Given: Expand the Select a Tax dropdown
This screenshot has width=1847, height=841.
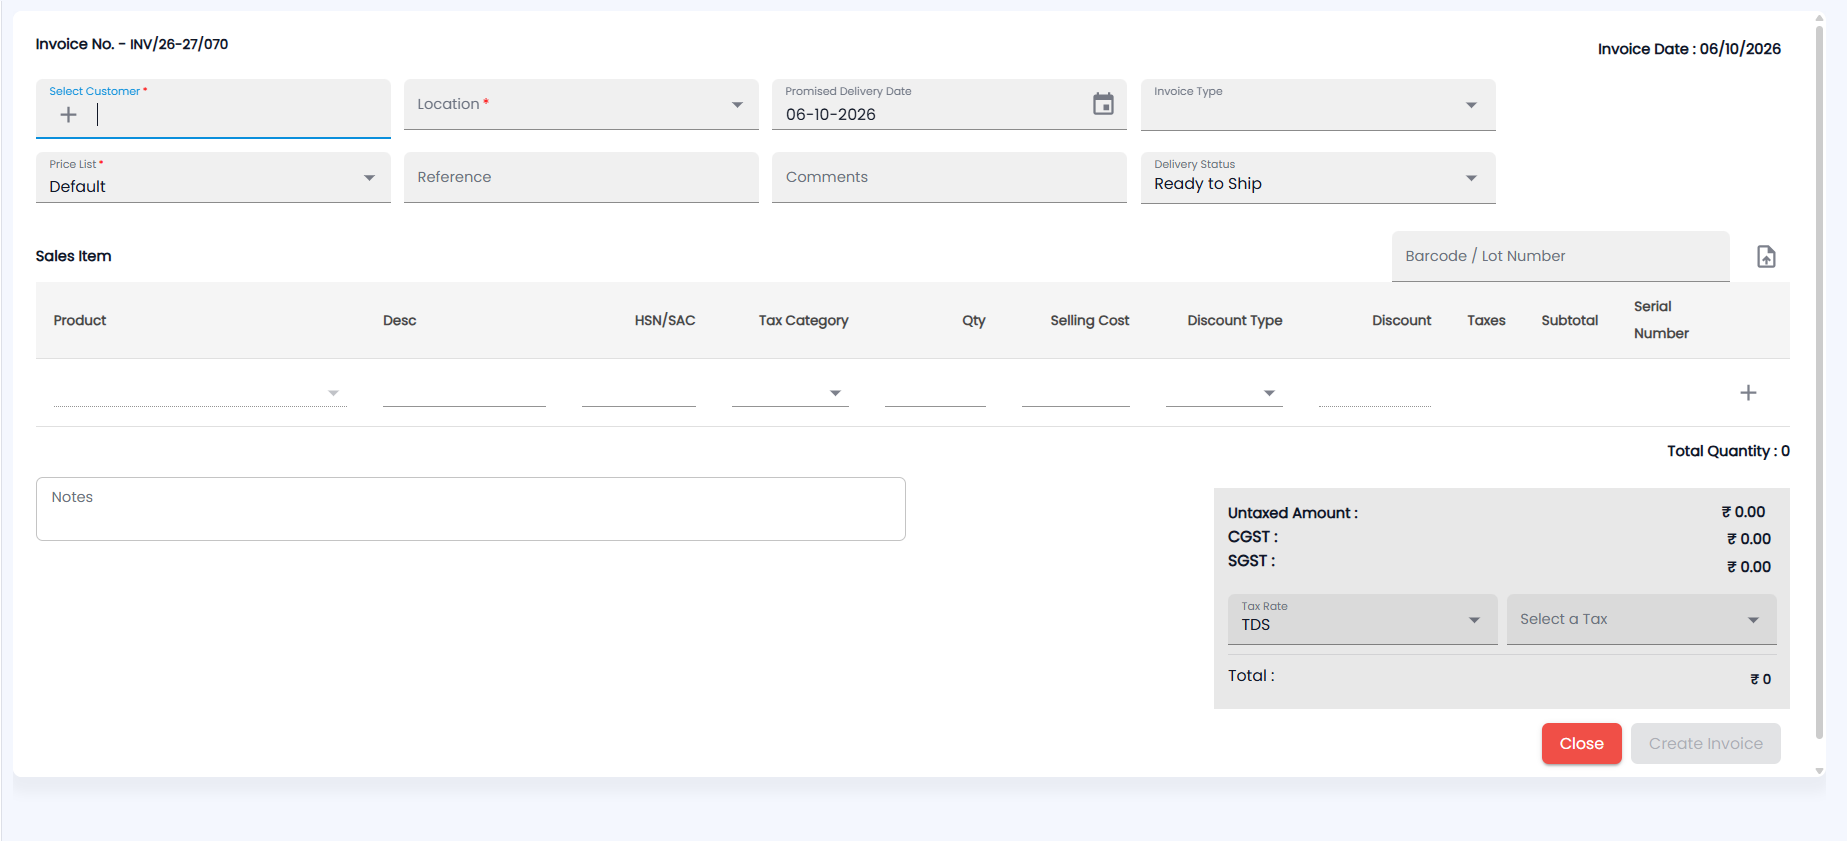Looking at the screenshot, I should [x=1641, y=619].
